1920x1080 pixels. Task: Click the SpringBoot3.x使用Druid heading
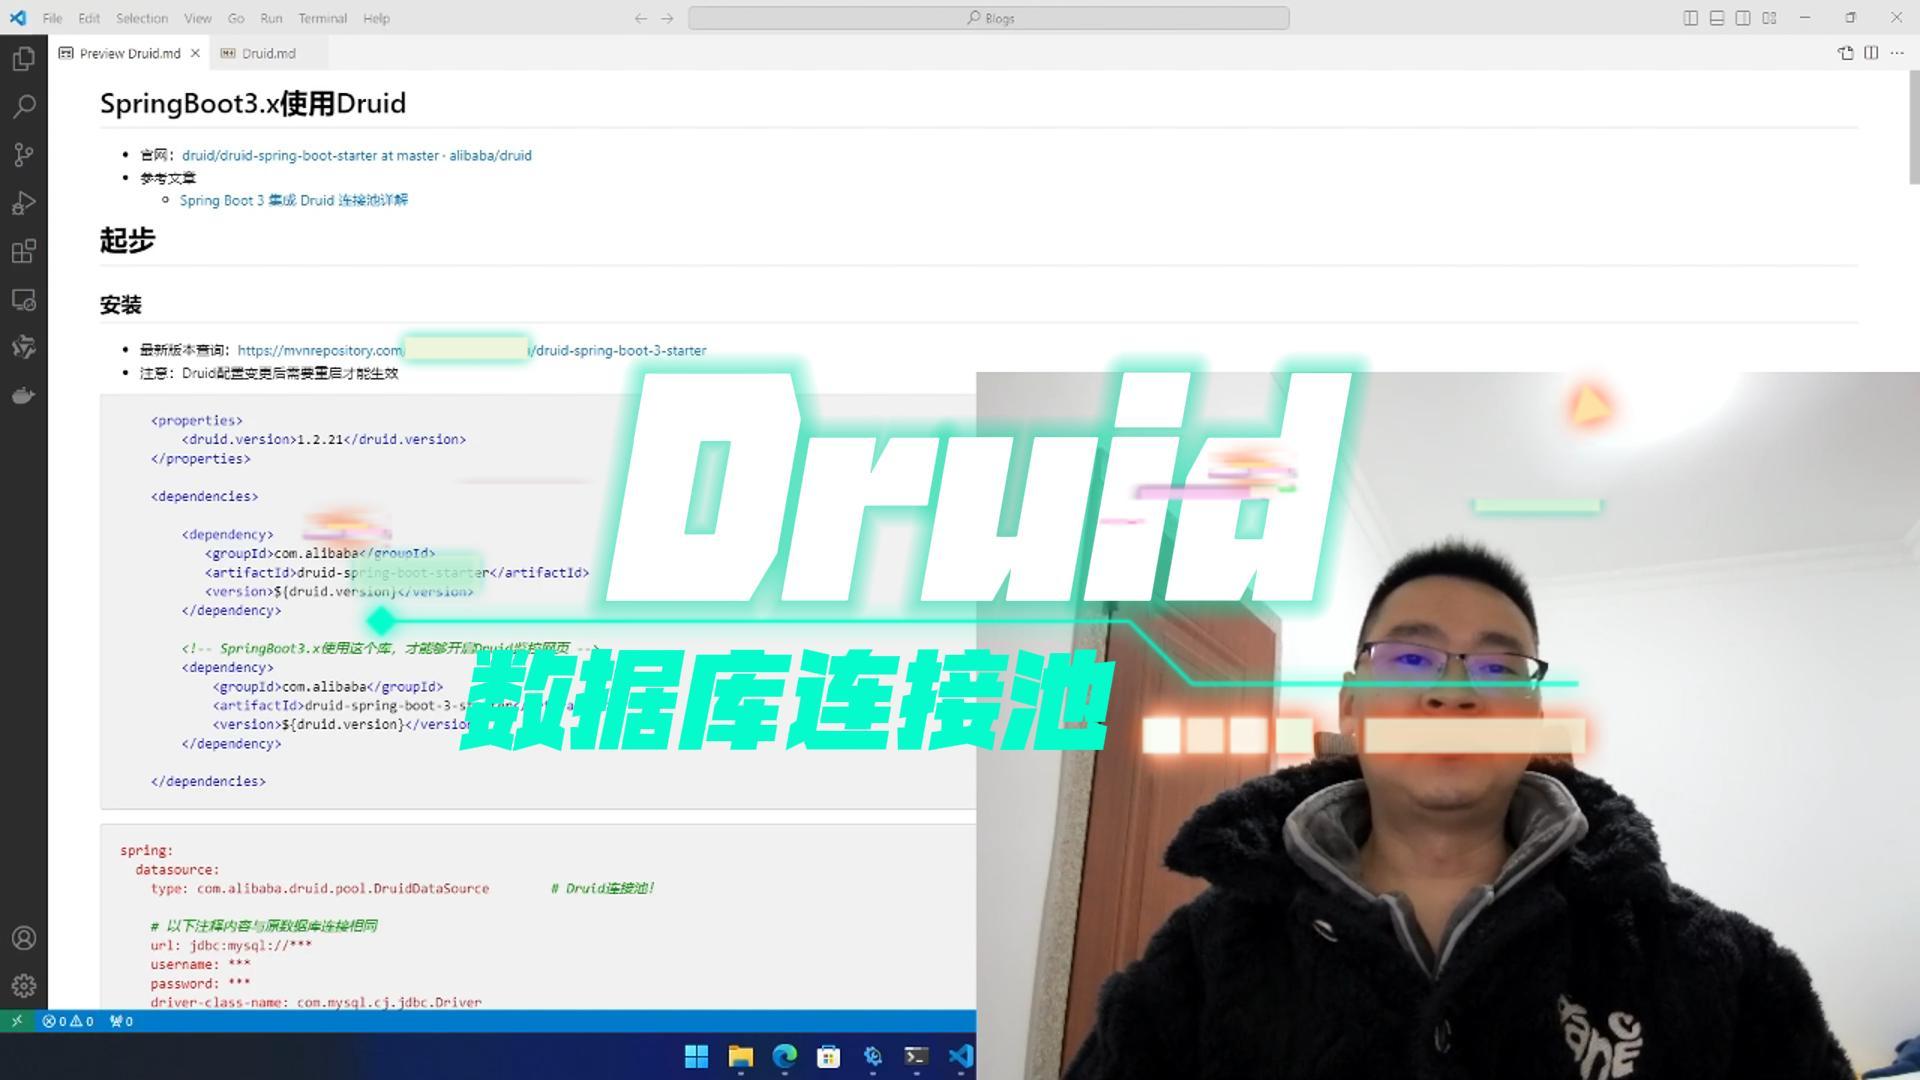click(253, 103)
